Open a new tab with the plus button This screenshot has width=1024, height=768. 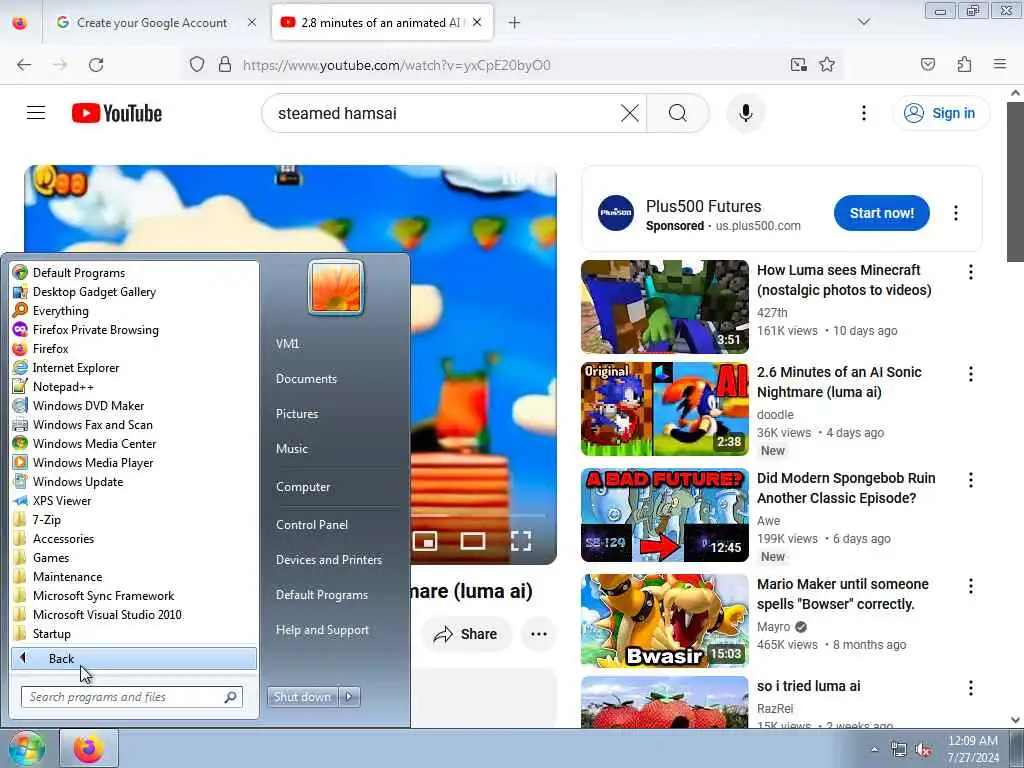point(514,23)
